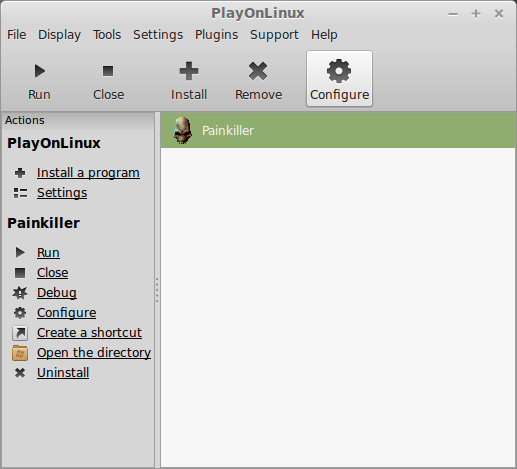Click the Debug bug icon in the sidebar

click(x=20, y=293)
